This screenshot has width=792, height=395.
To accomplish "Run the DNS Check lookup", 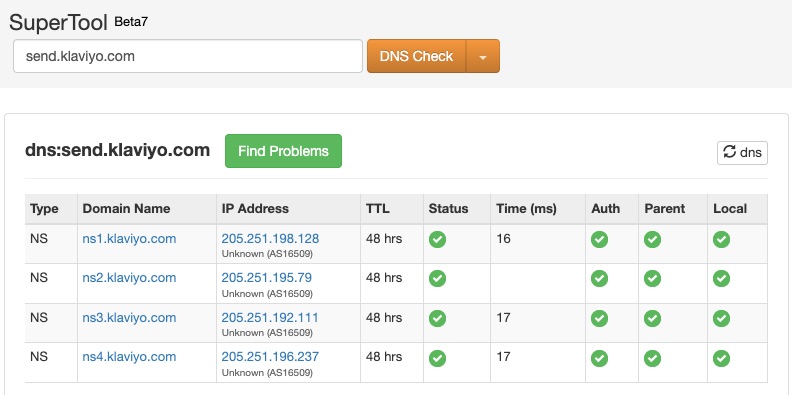I will [416, 56].
